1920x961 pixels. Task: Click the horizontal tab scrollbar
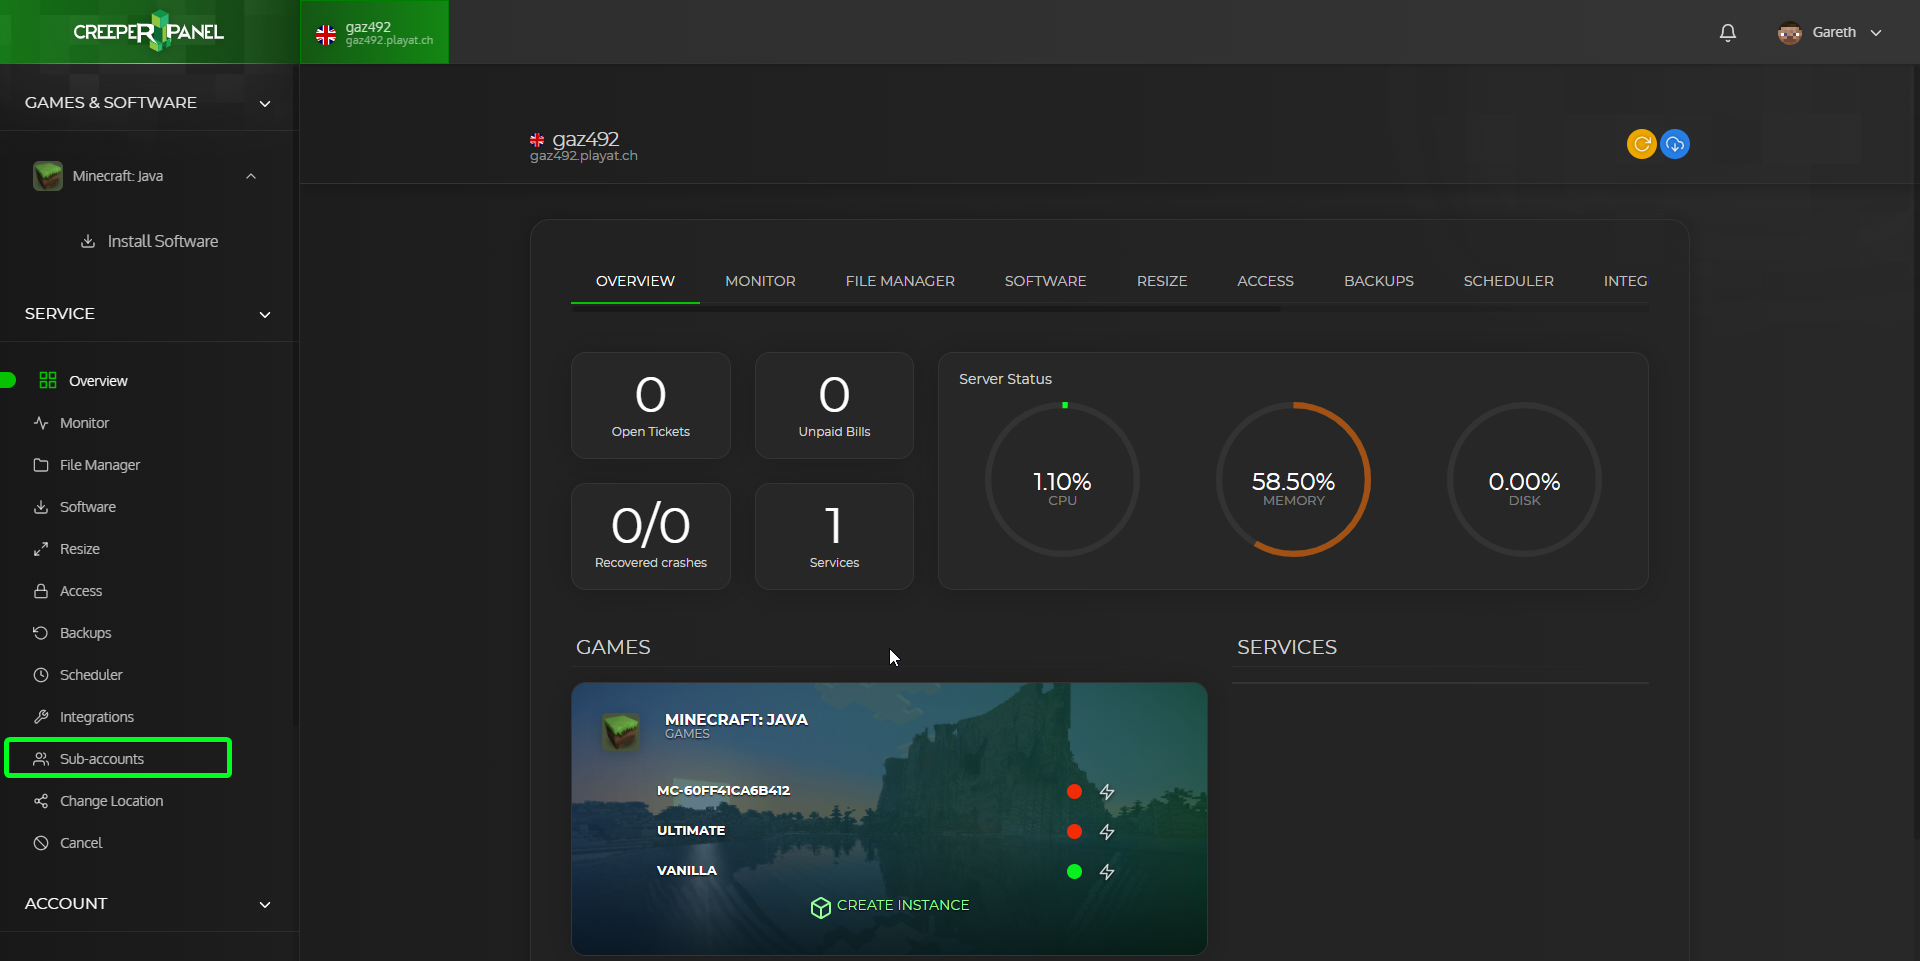click(925, 309)
